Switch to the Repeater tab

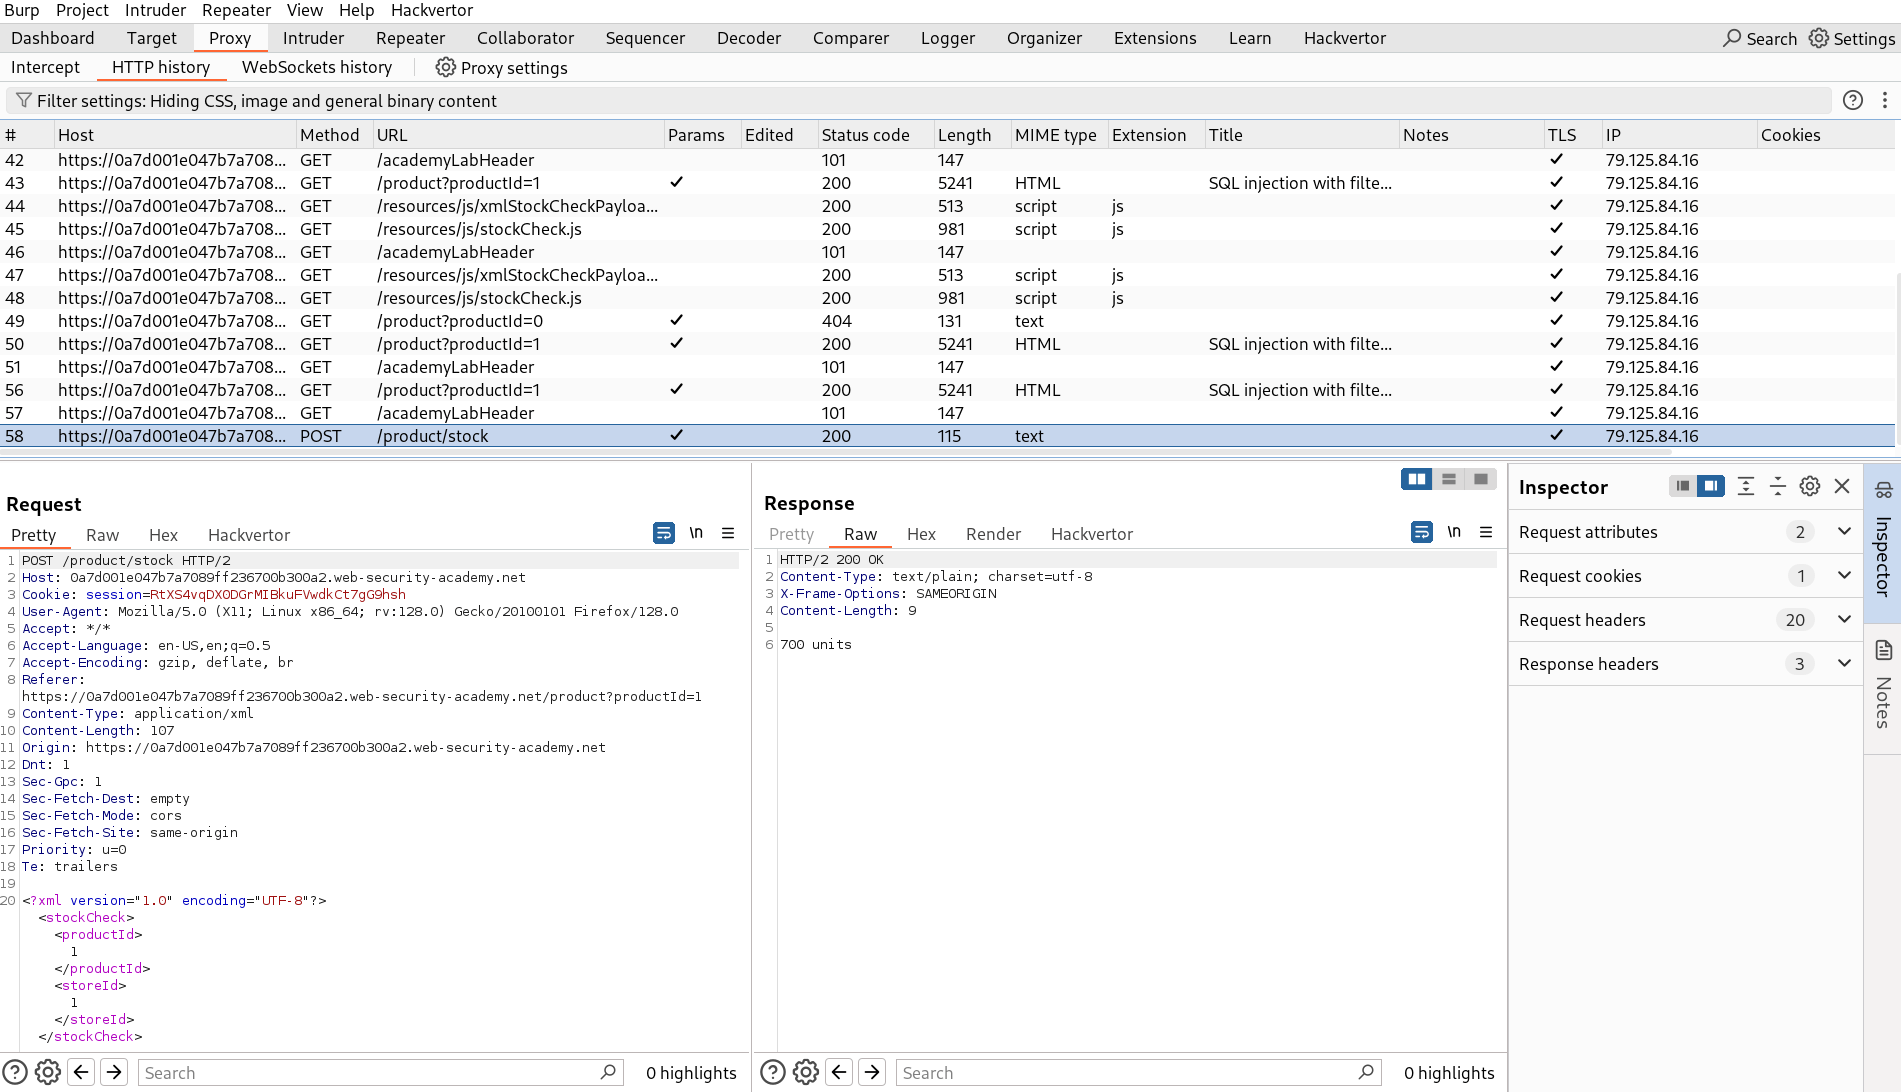410,38
